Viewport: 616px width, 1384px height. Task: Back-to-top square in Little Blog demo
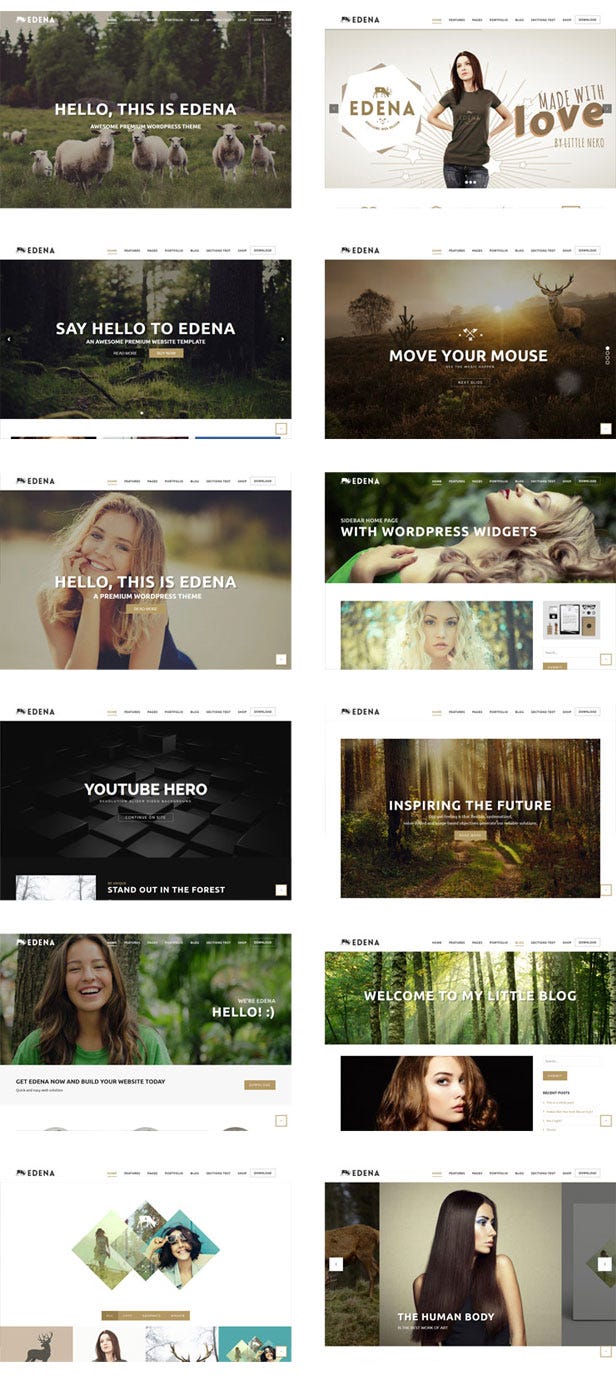point(606,1121)
